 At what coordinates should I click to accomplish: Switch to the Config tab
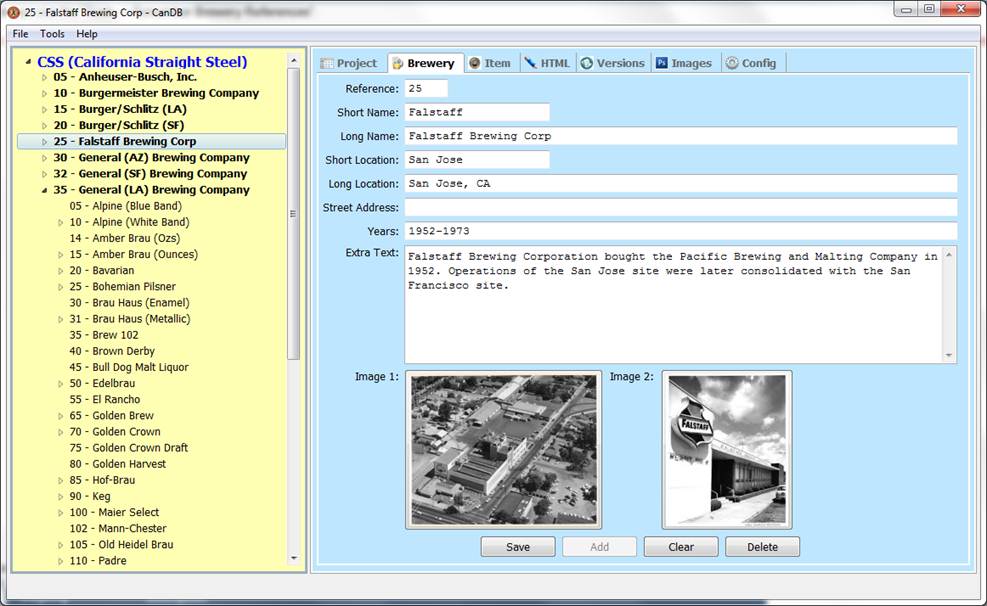(x=751, y=63)
